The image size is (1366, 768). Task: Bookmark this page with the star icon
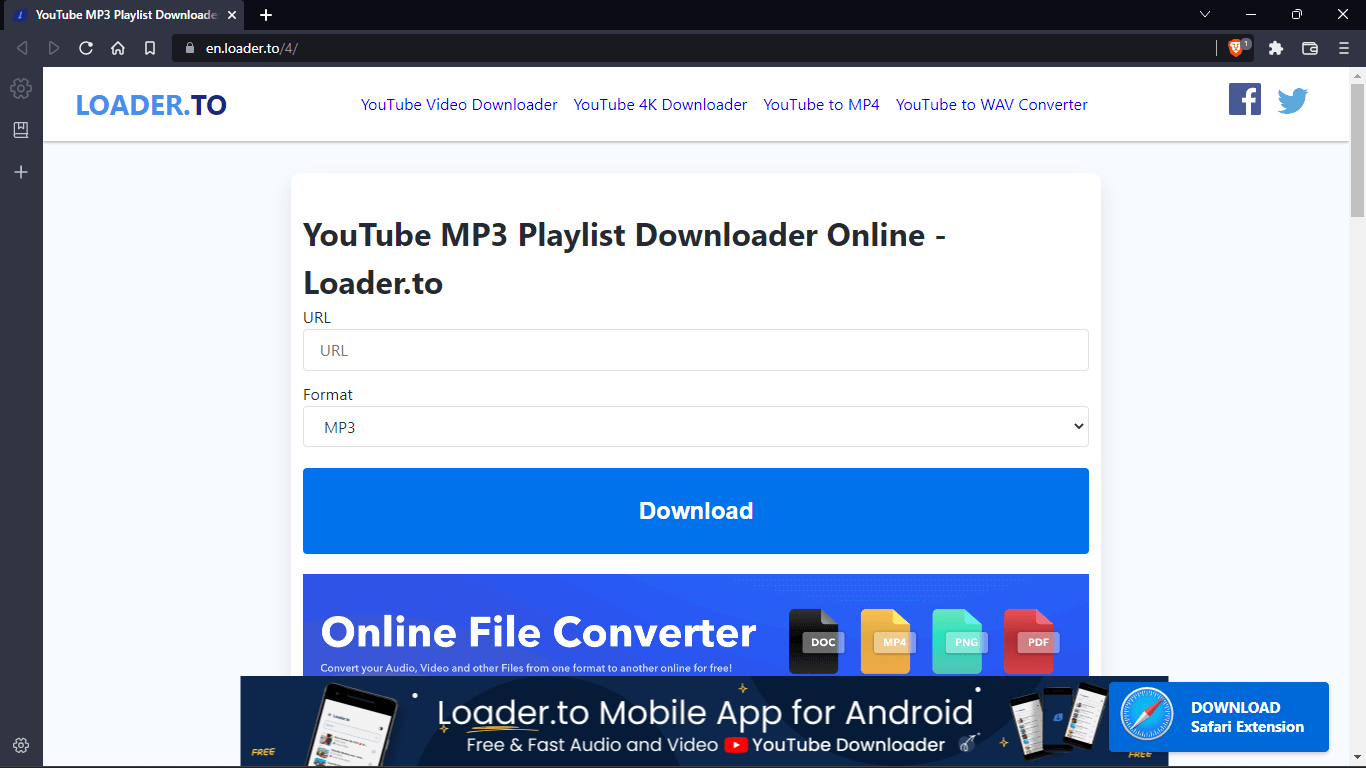(x=150, y=47)
